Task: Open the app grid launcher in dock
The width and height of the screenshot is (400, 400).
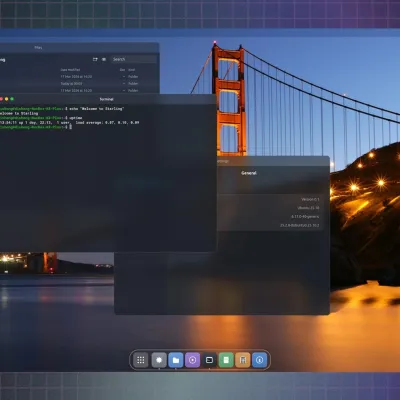Action: point(141,360)
